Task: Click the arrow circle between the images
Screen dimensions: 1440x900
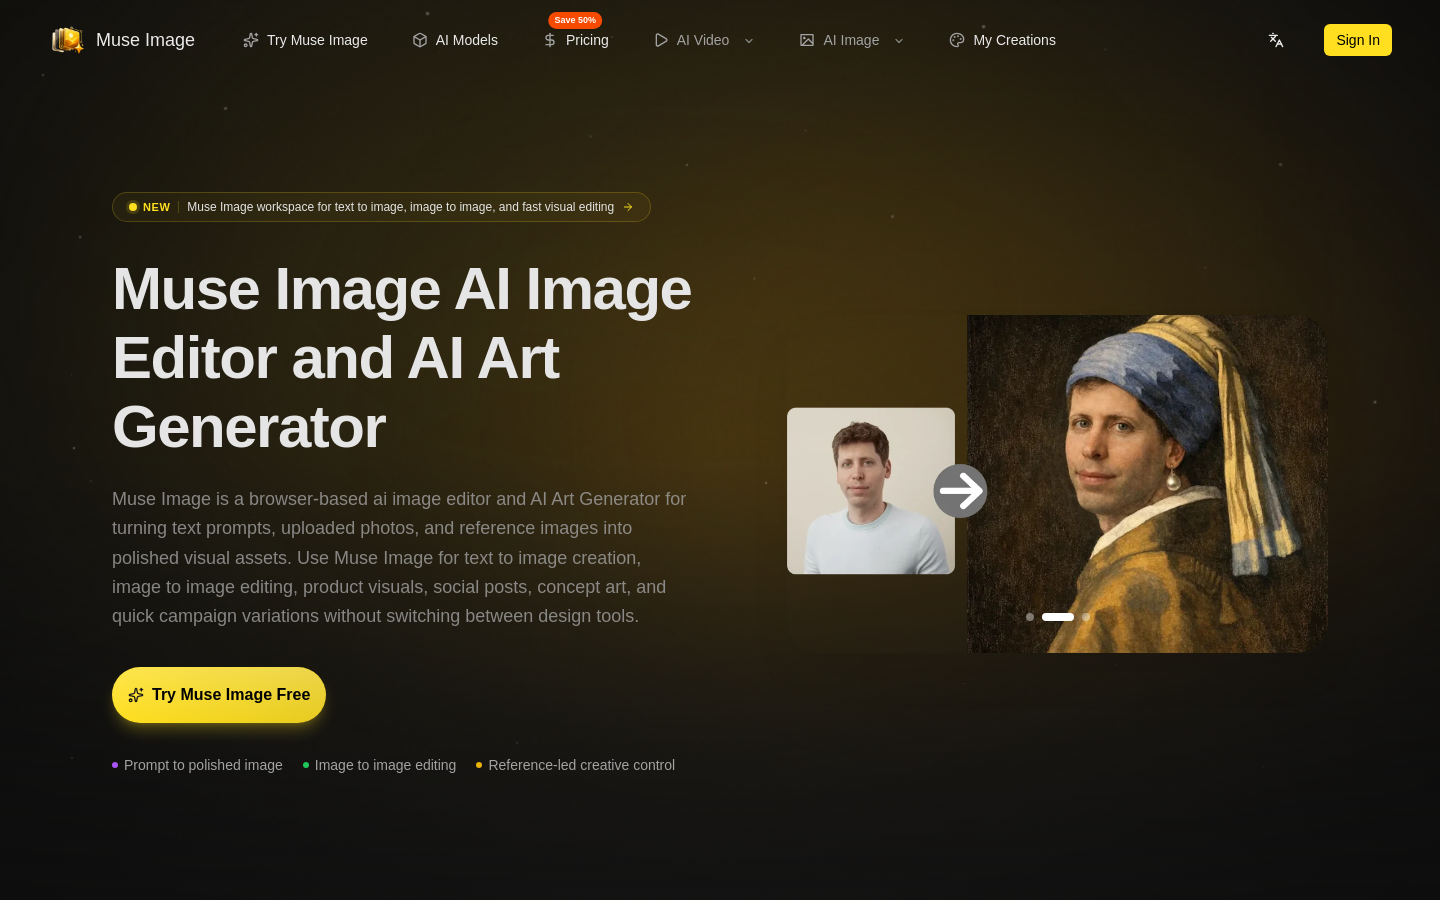Action: [x=960, y=491]
